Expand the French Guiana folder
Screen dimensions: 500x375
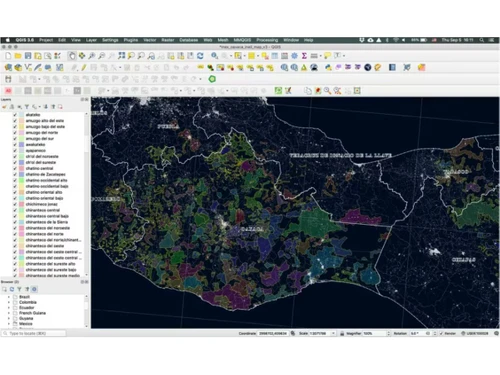click(9, 313)
